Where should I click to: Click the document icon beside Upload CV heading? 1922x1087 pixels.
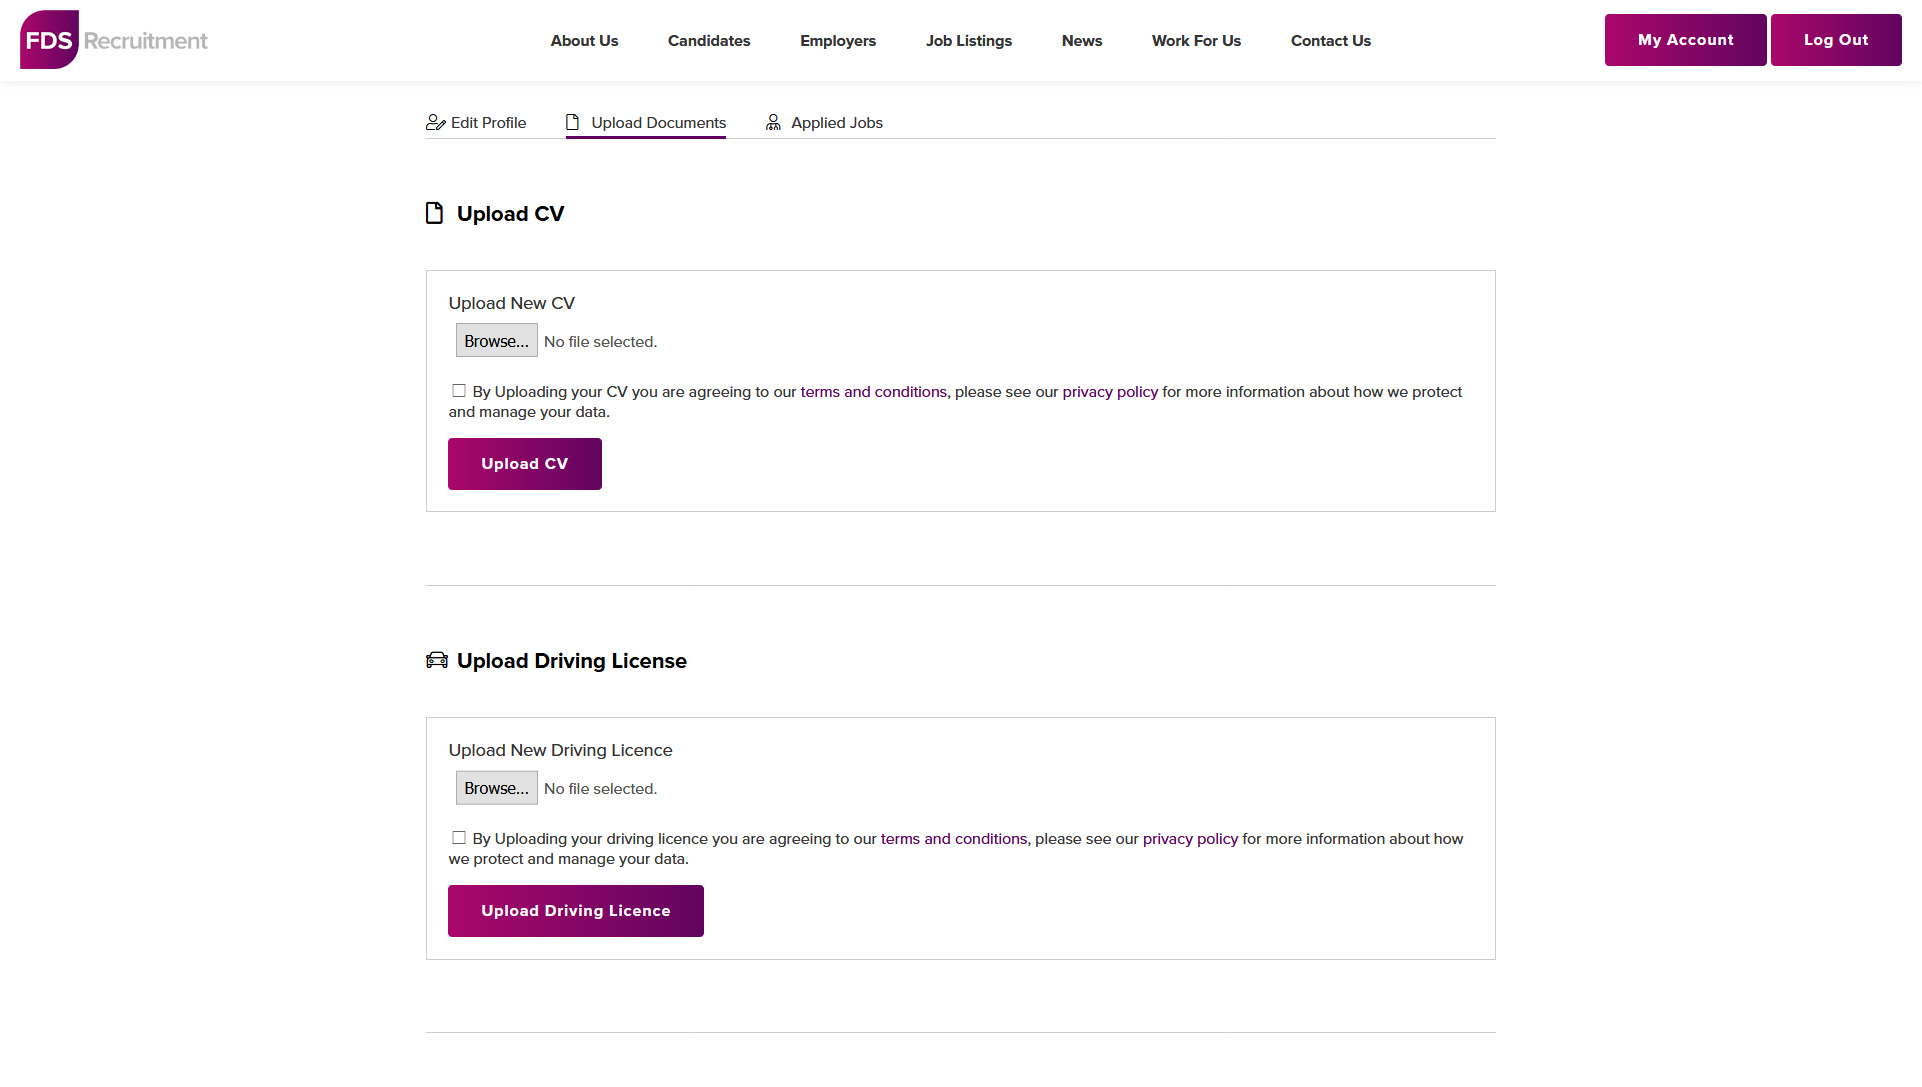pos(434,213)
